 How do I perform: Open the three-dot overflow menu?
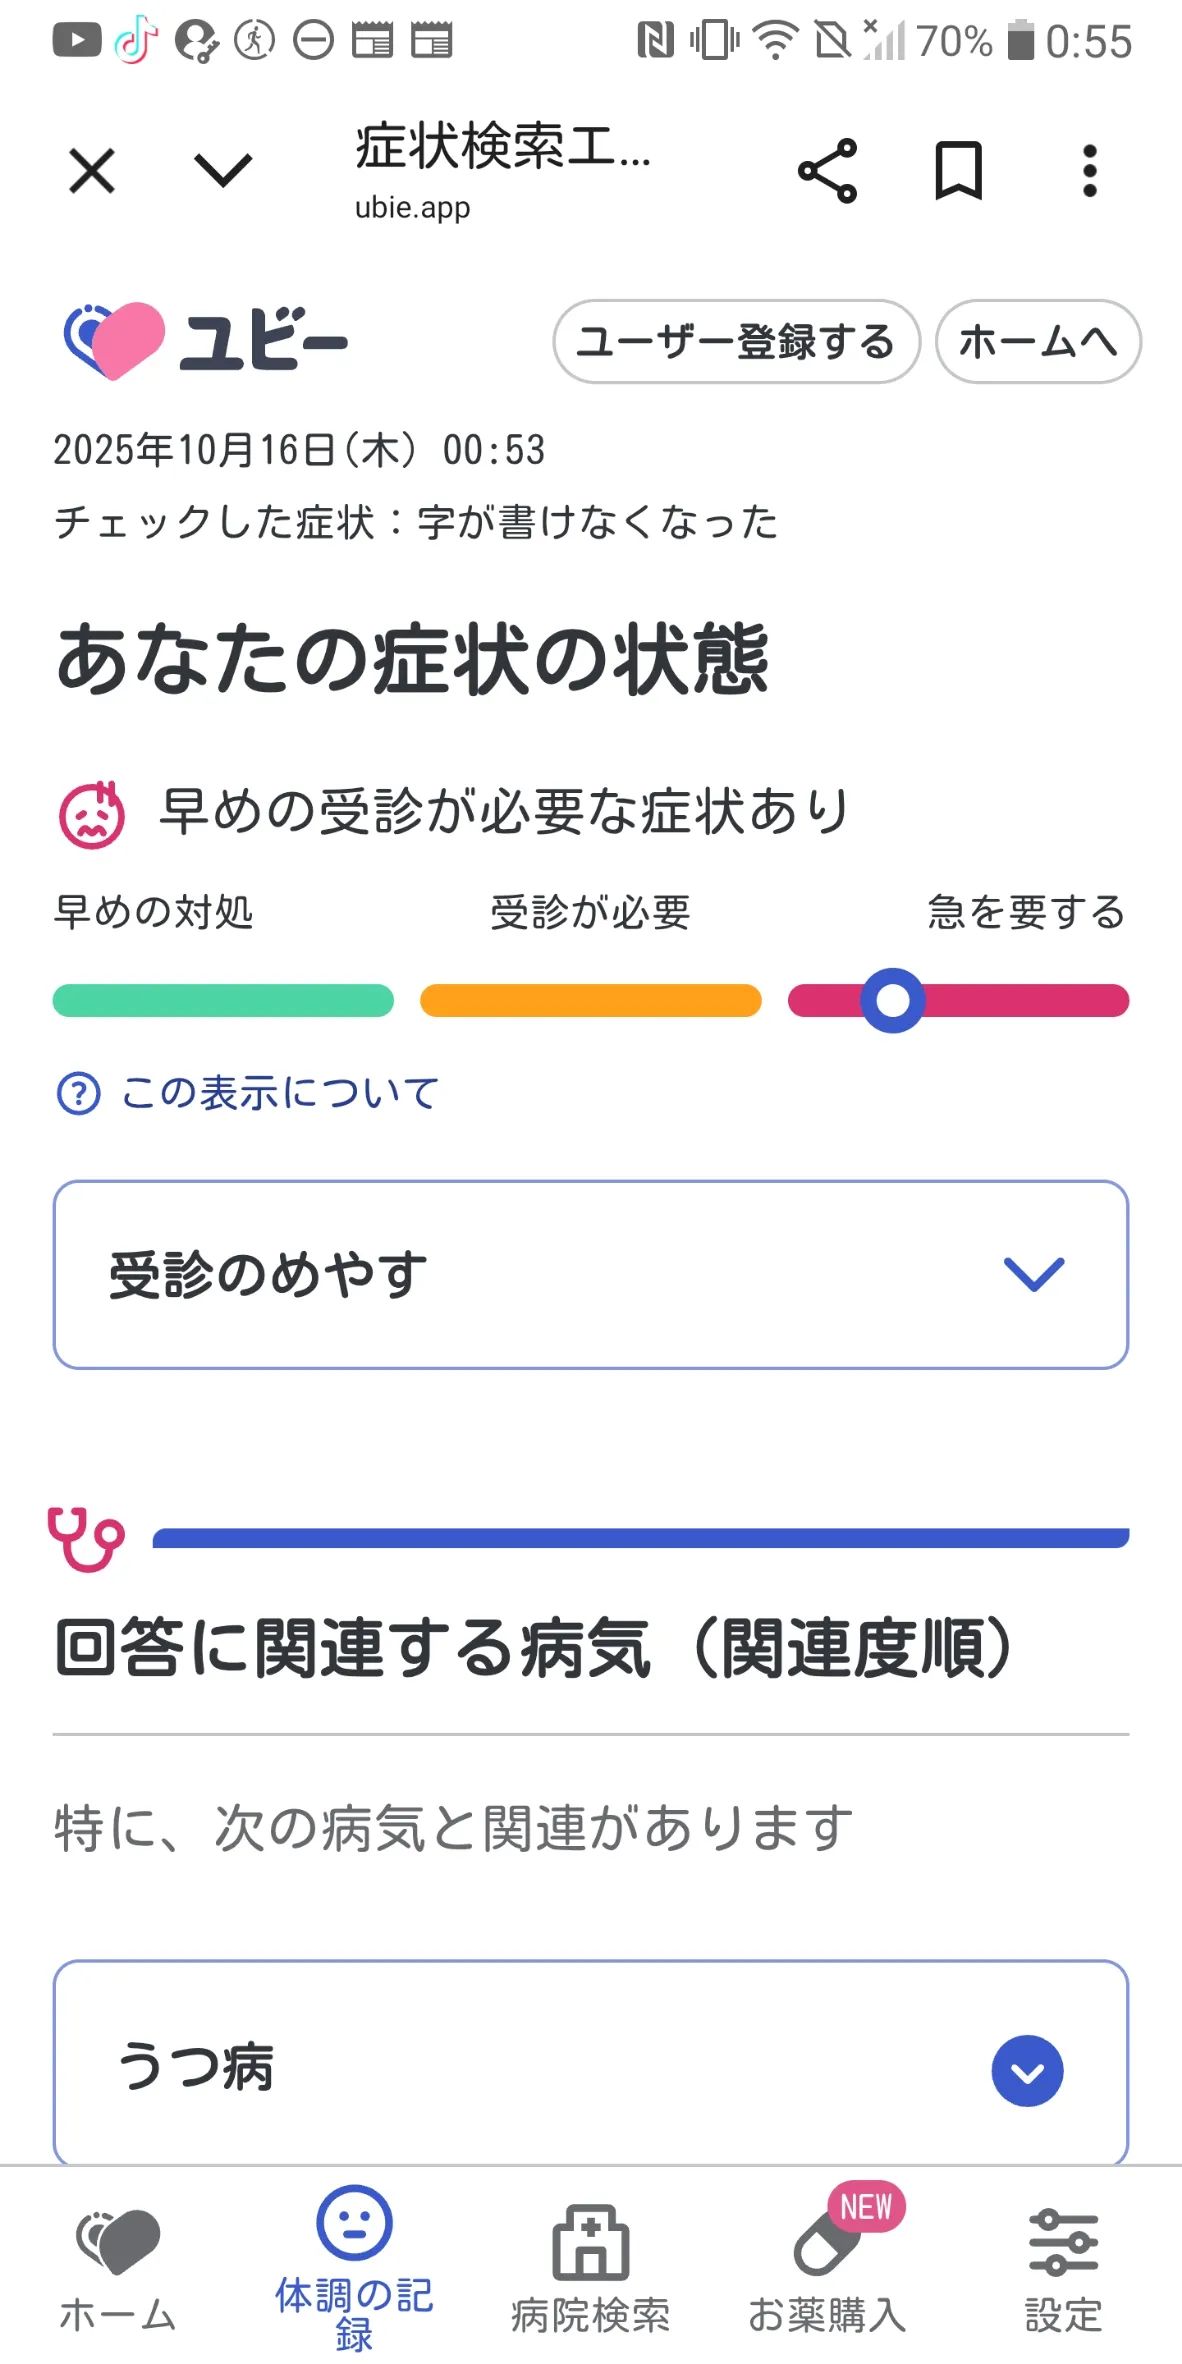(1089, 171)
